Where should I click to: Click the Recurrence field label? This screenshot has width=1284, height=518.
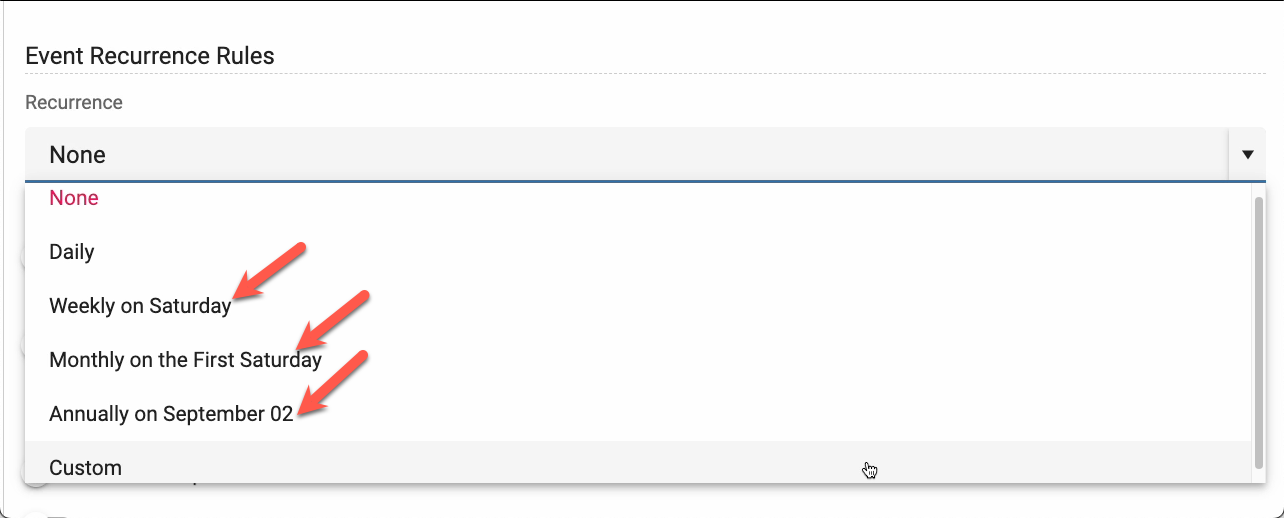(74, 103)
